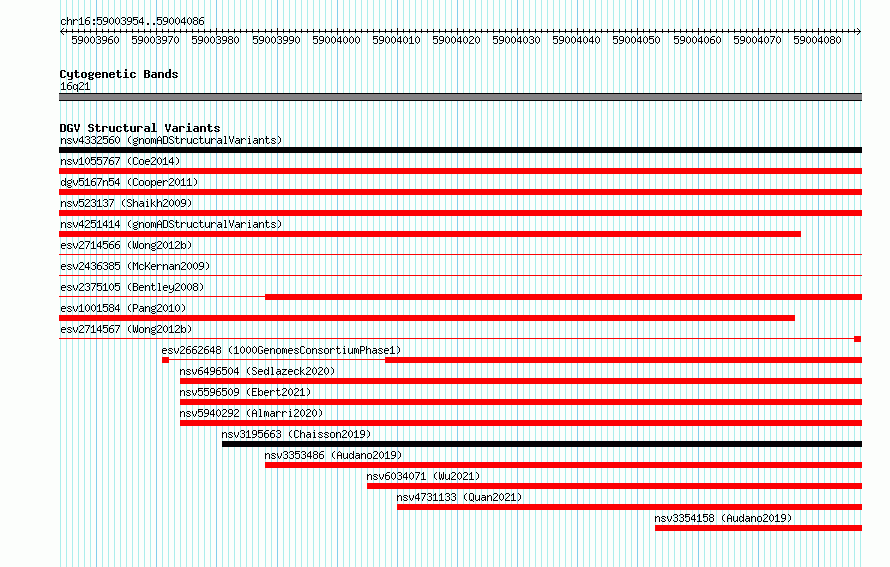Click ruler position 59004020
Image resolution: width=890 pixels, height=567 pixels.
tap(456, 40)
